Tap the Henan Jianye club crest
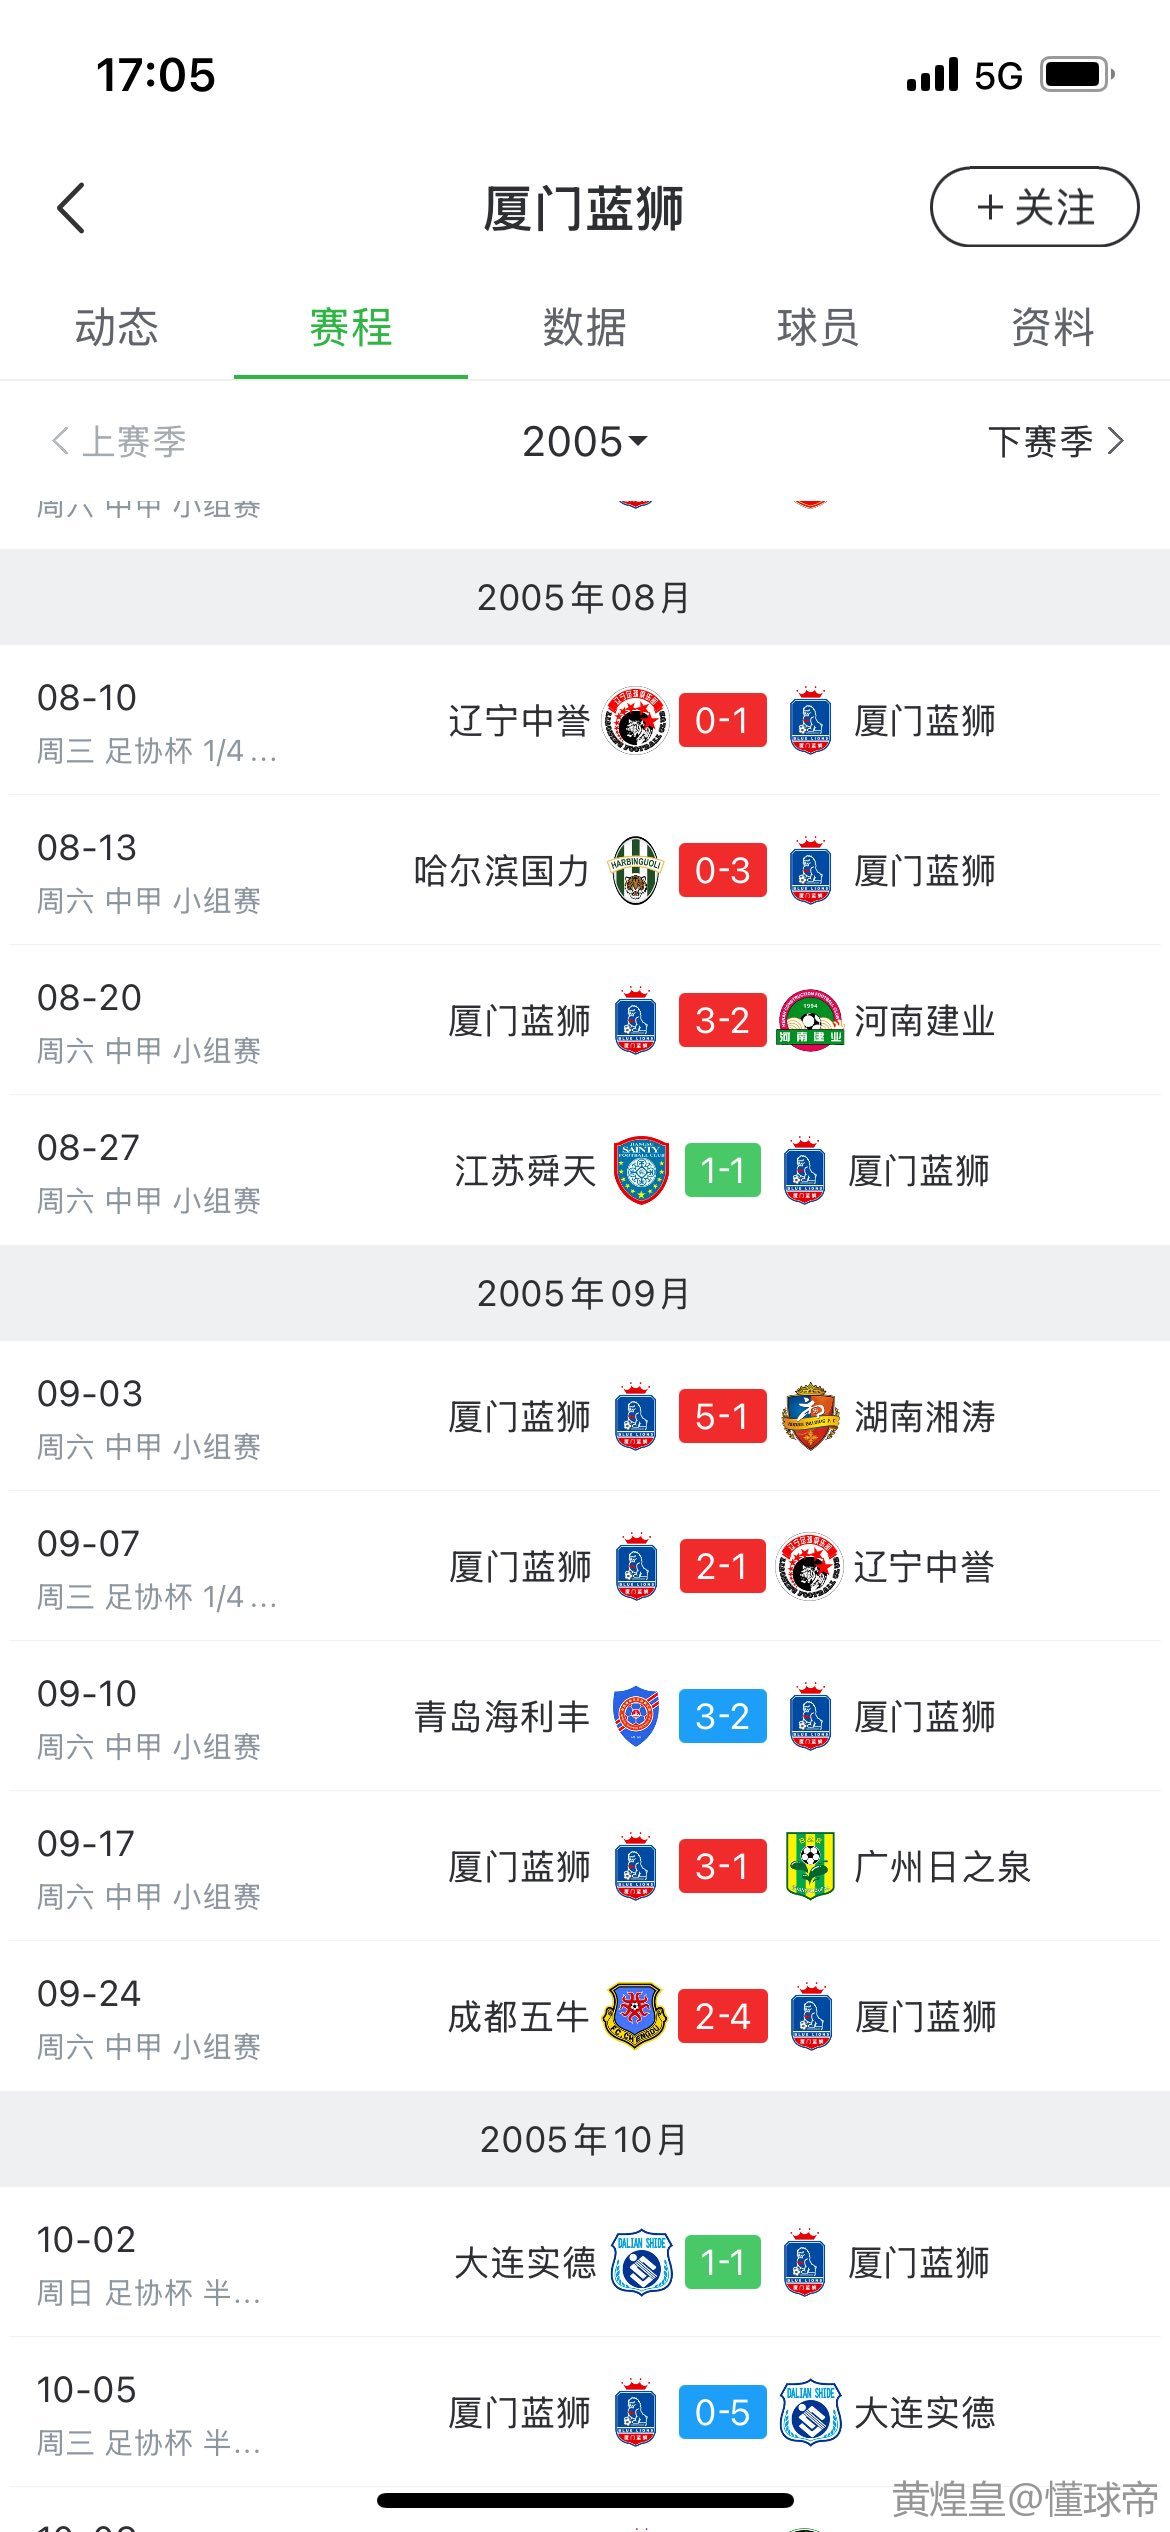Image resolution: width=1170 pixels, height=2532 pixels. tap(810, 1020)
